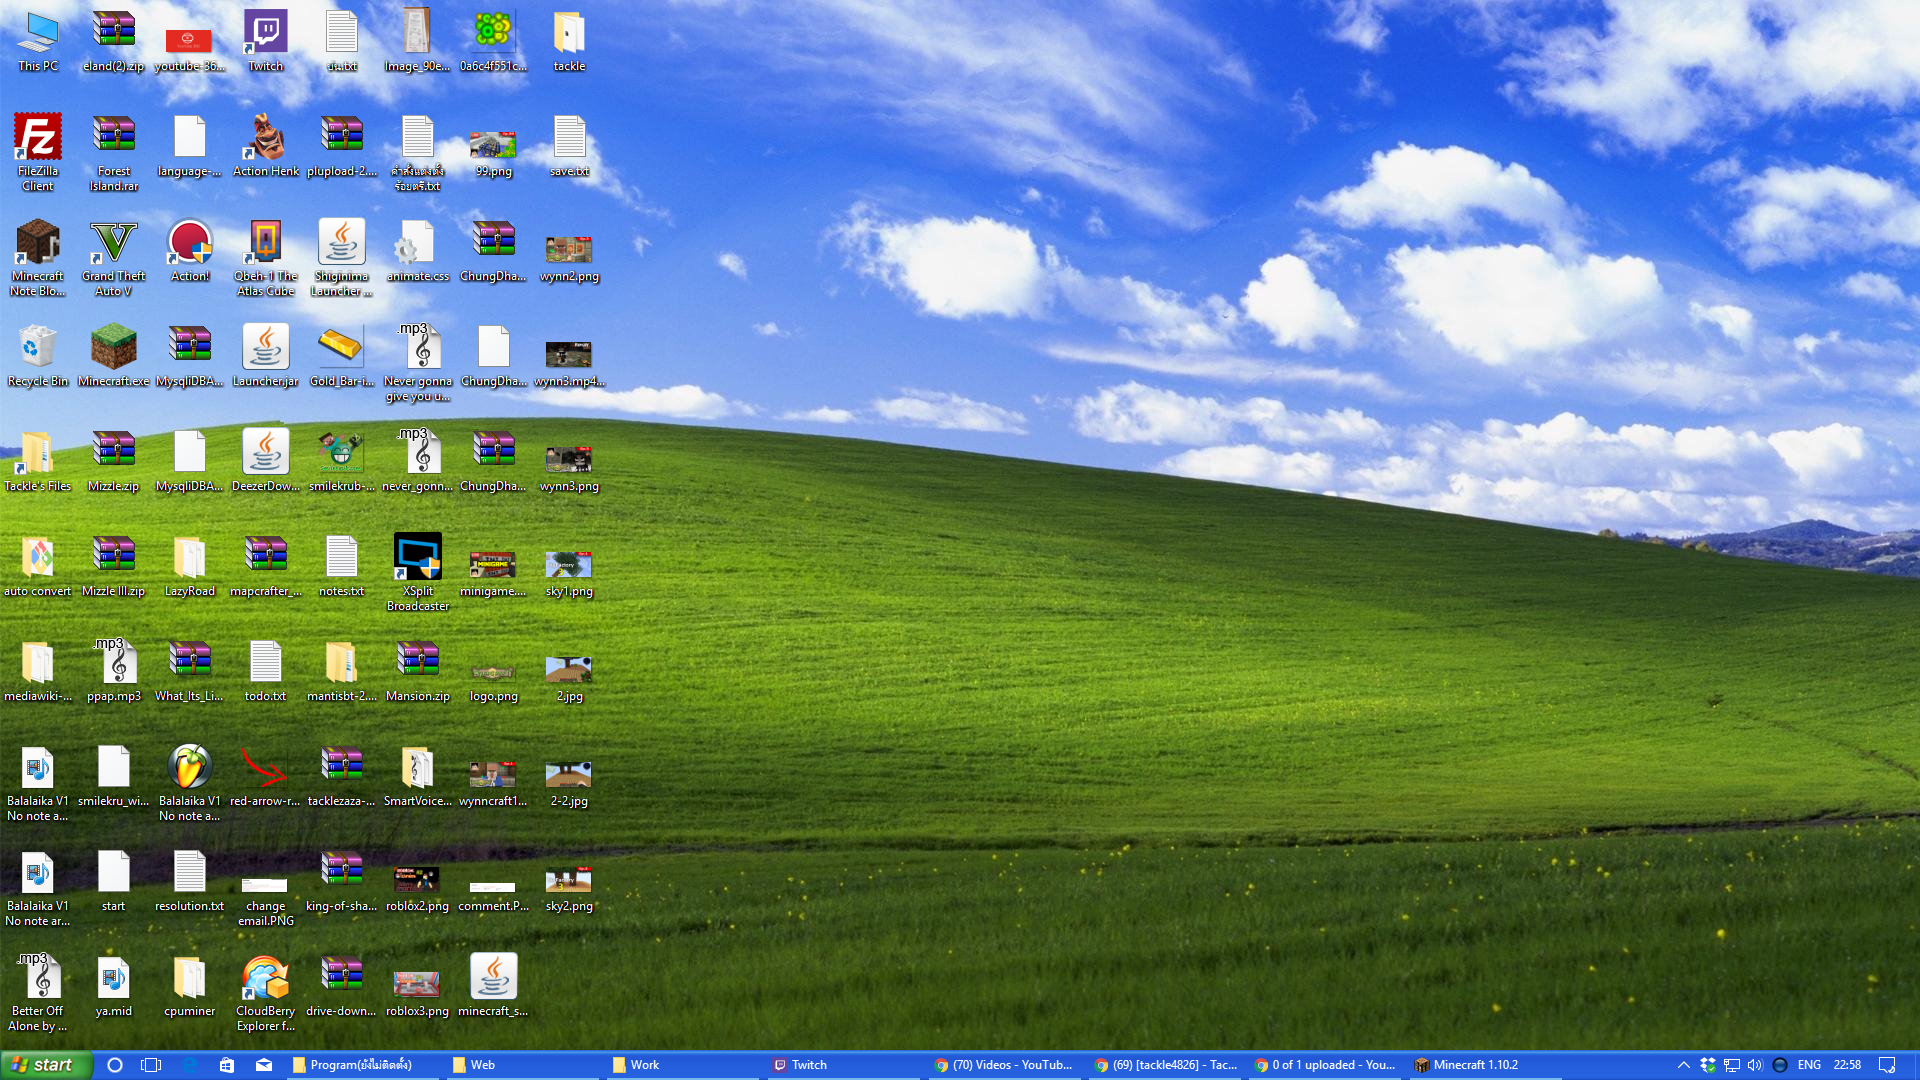Viewport: 1920px width, 1080px height.
Task: Open the clock showing 22:58
Action: pos(1847,1065)
